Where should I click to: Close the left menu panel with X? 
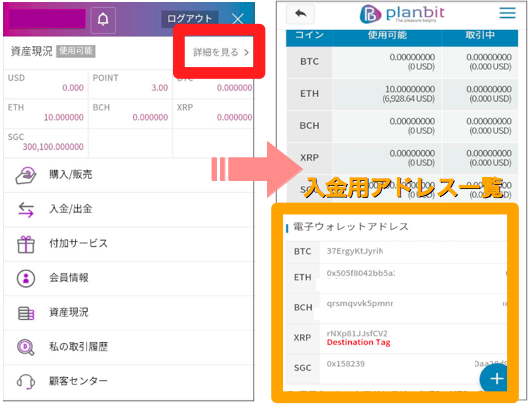pos(238,19)
